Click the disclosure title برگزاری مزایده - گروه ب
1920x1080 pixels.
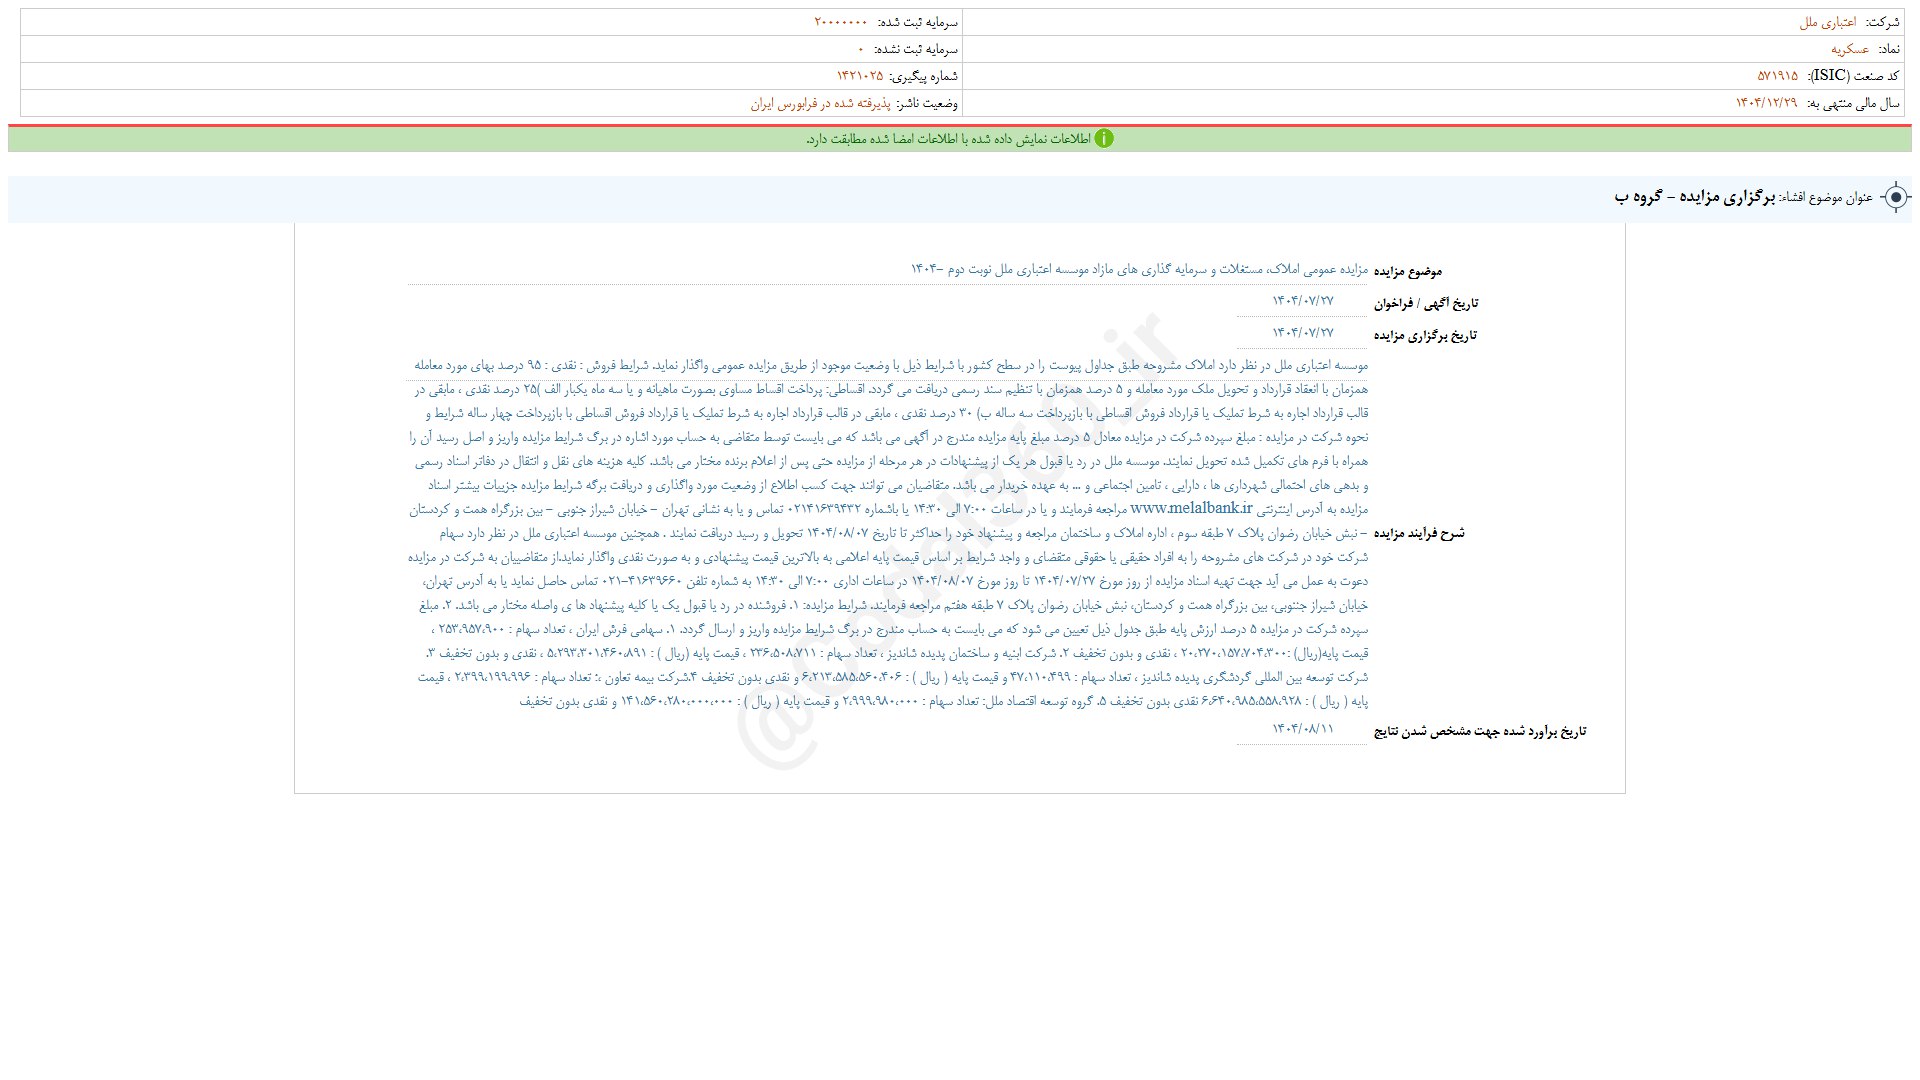point(1694,198)
